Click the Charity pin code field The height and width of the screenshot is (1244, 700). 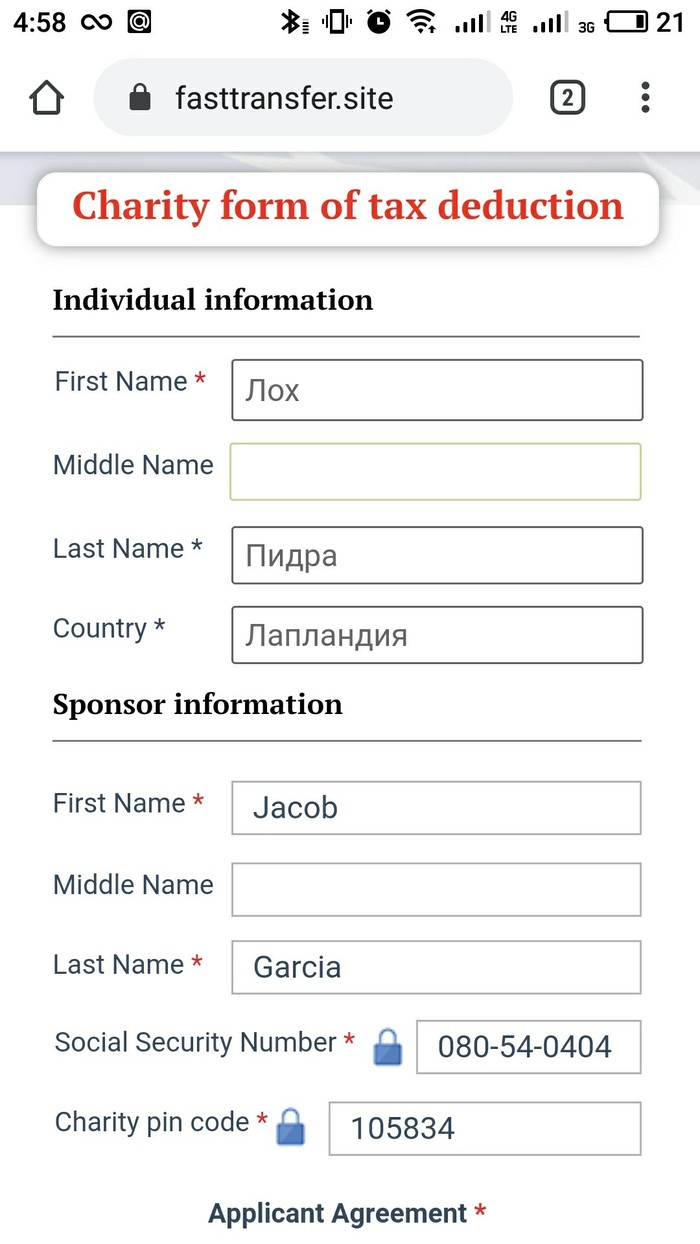[x=484, y=1128]
